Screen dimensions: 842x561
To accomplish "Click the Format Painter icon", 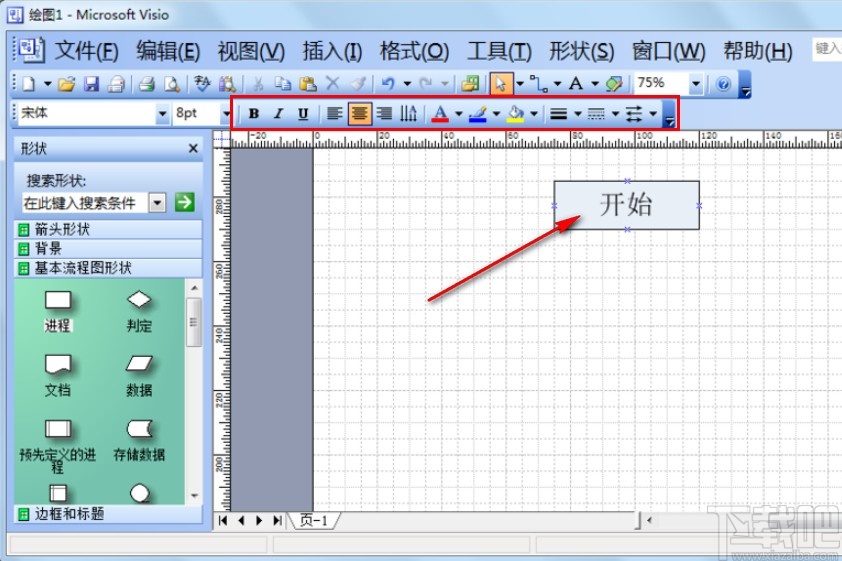I will coord(358,84).
